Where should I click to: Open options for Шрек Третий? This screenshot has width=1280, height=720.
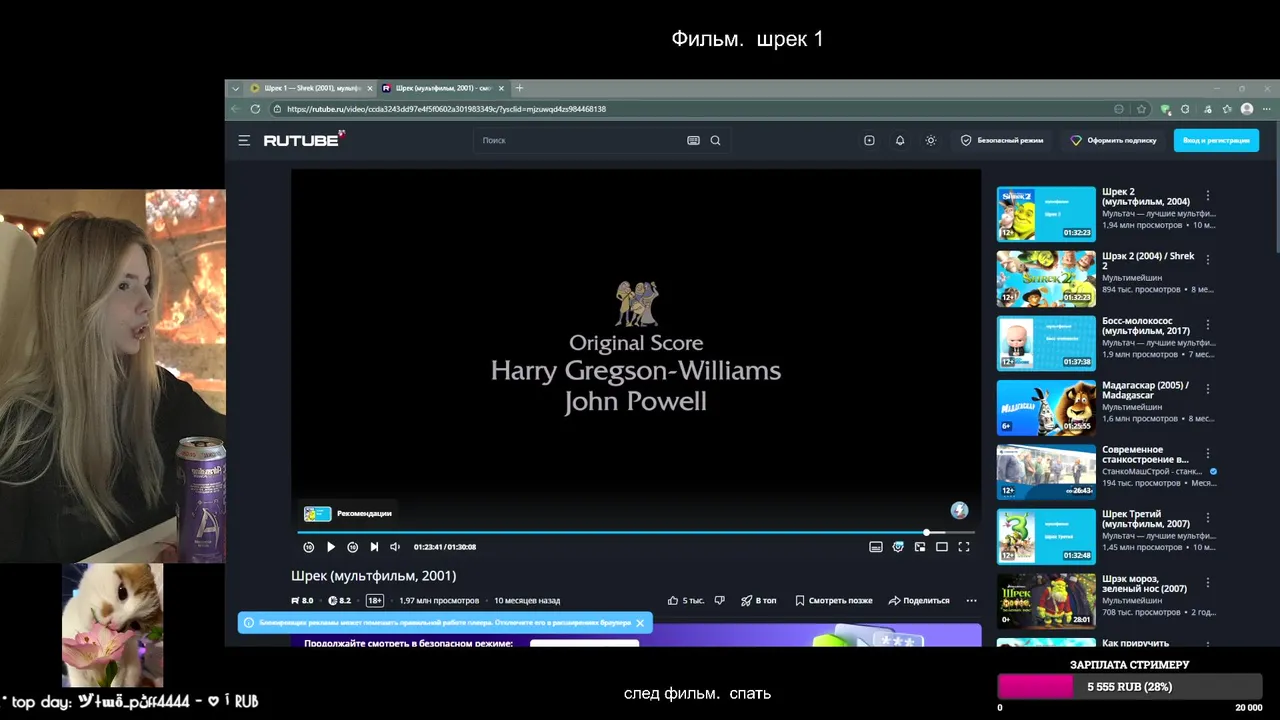tap(1208, 518)
